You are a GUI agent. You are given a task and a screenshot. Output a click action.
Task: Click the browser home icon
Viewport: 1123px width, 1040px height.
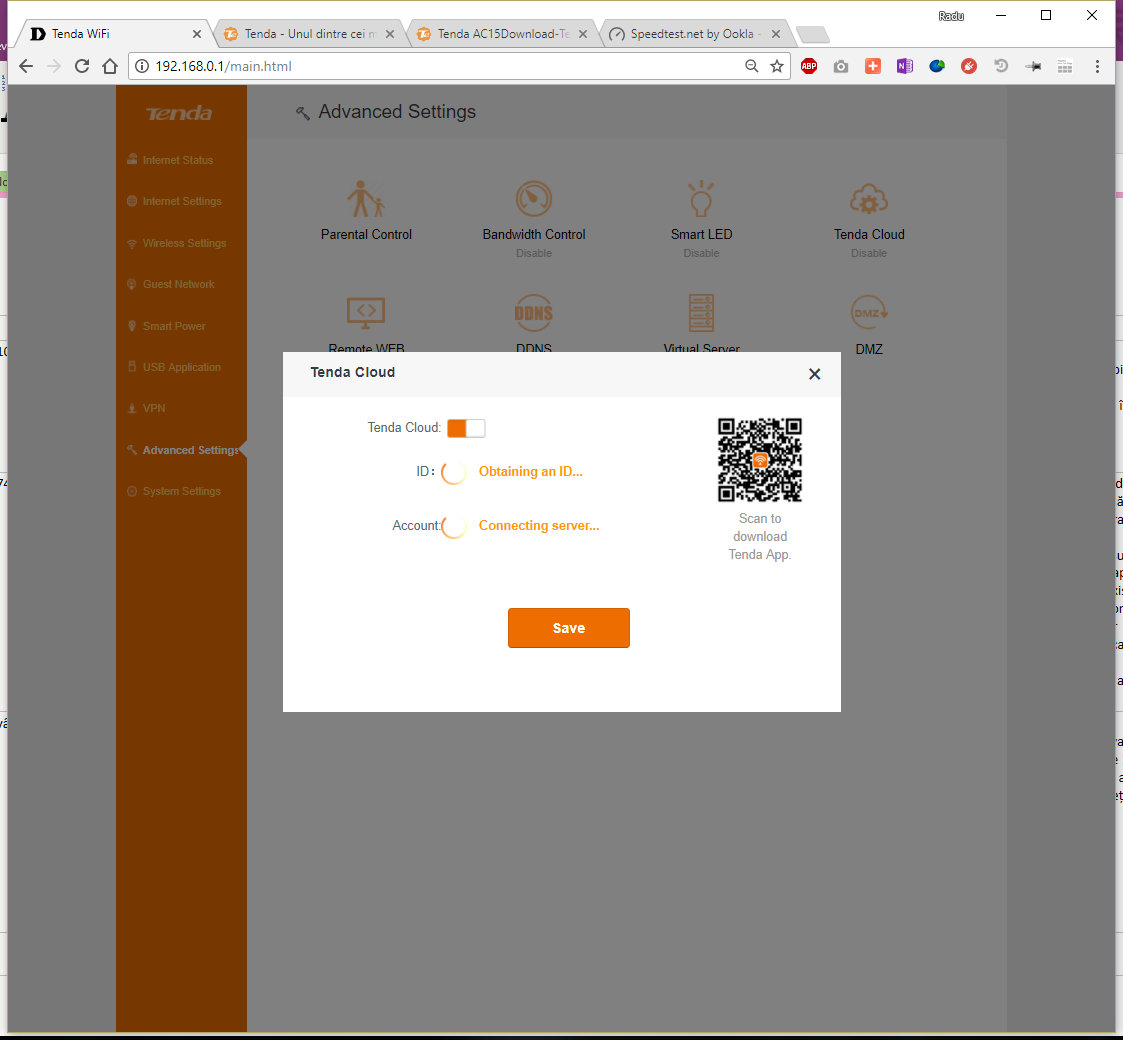click(x=110, y=67)
